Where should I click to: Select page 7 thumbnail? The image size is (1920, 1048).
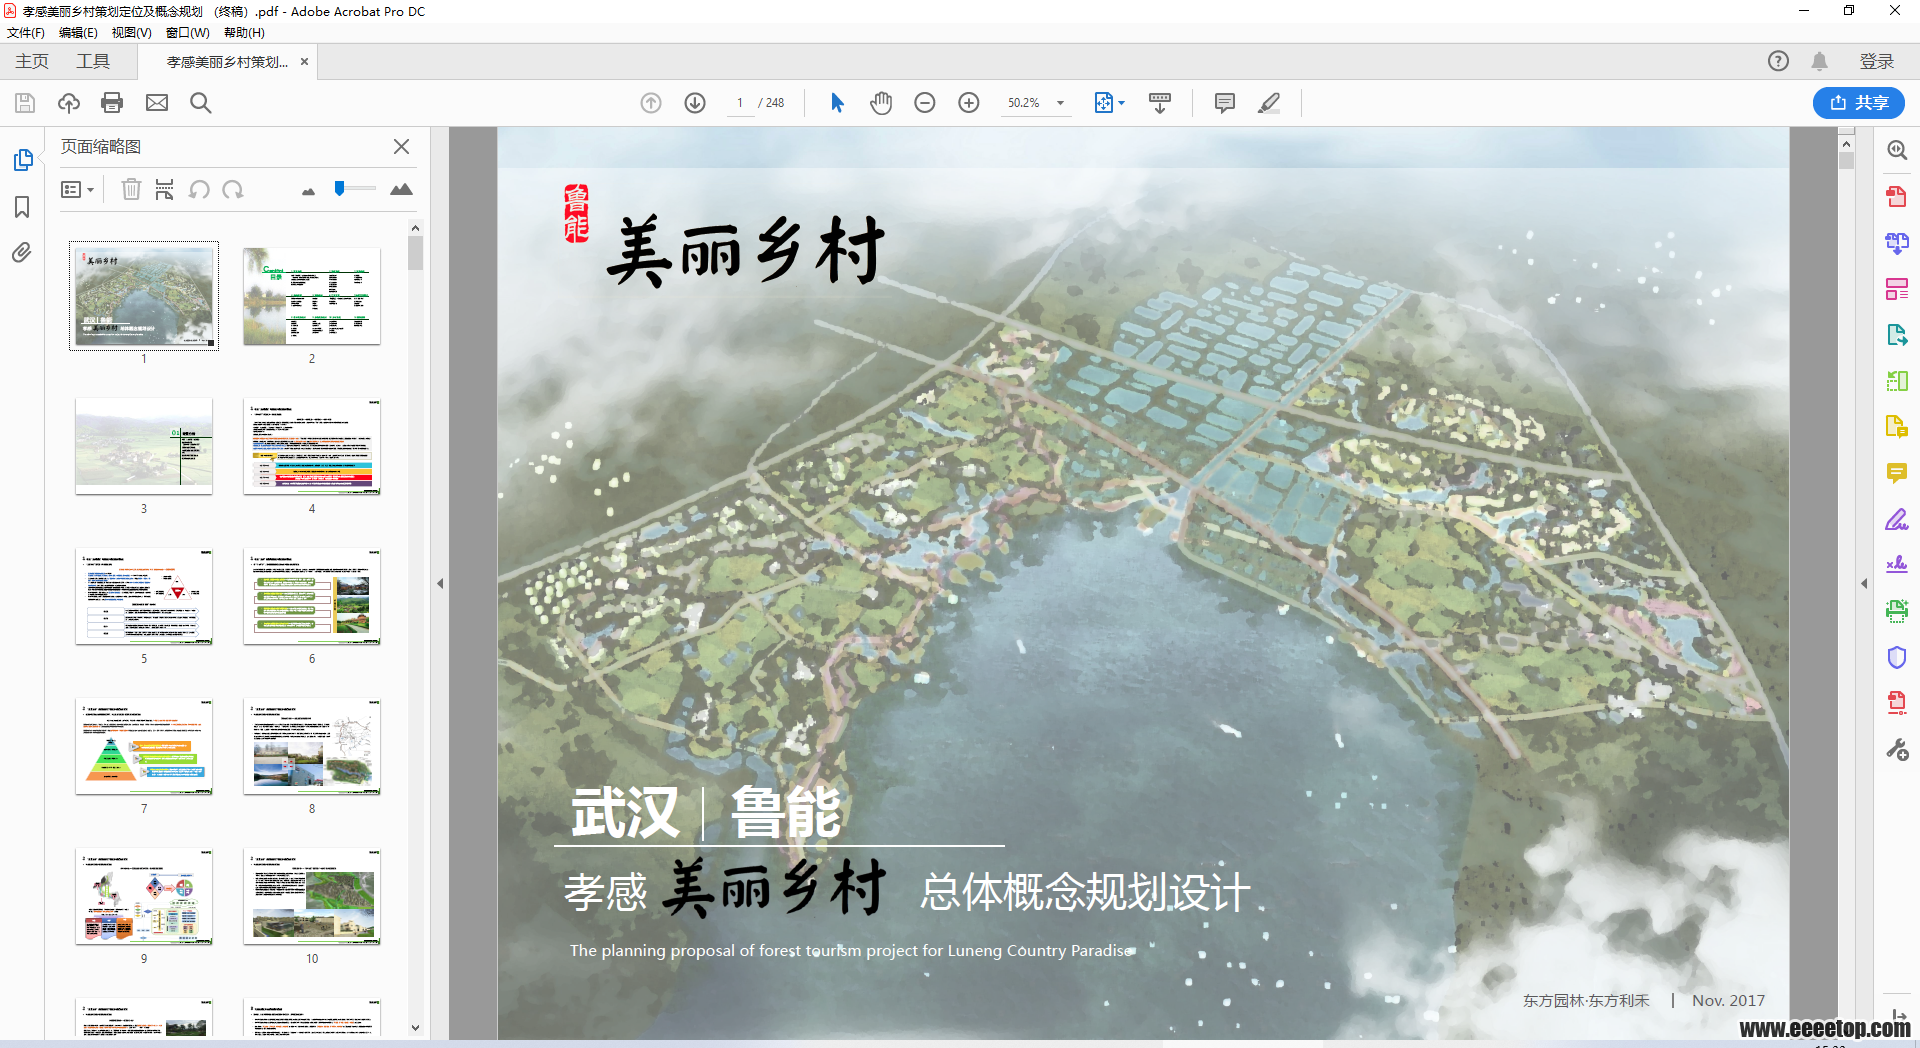point(144,746)
